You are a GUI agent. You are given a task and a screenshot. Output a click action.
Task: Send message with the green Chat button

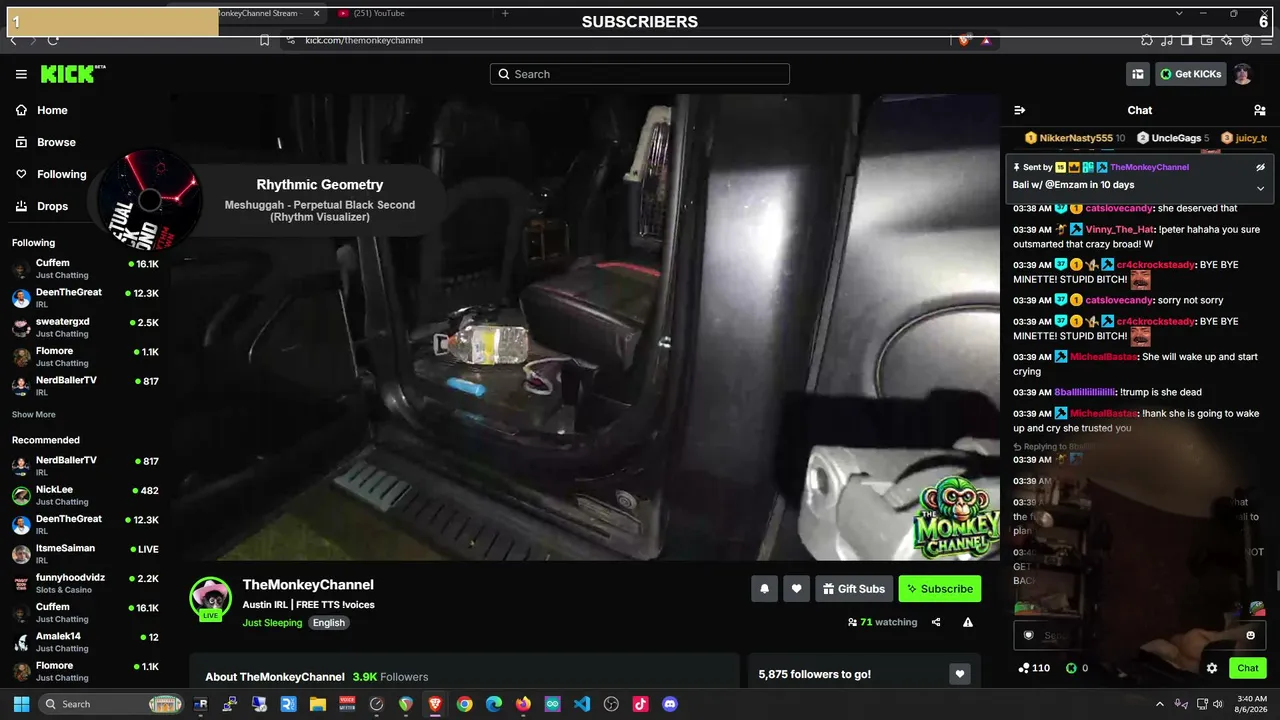point(1248,668)
